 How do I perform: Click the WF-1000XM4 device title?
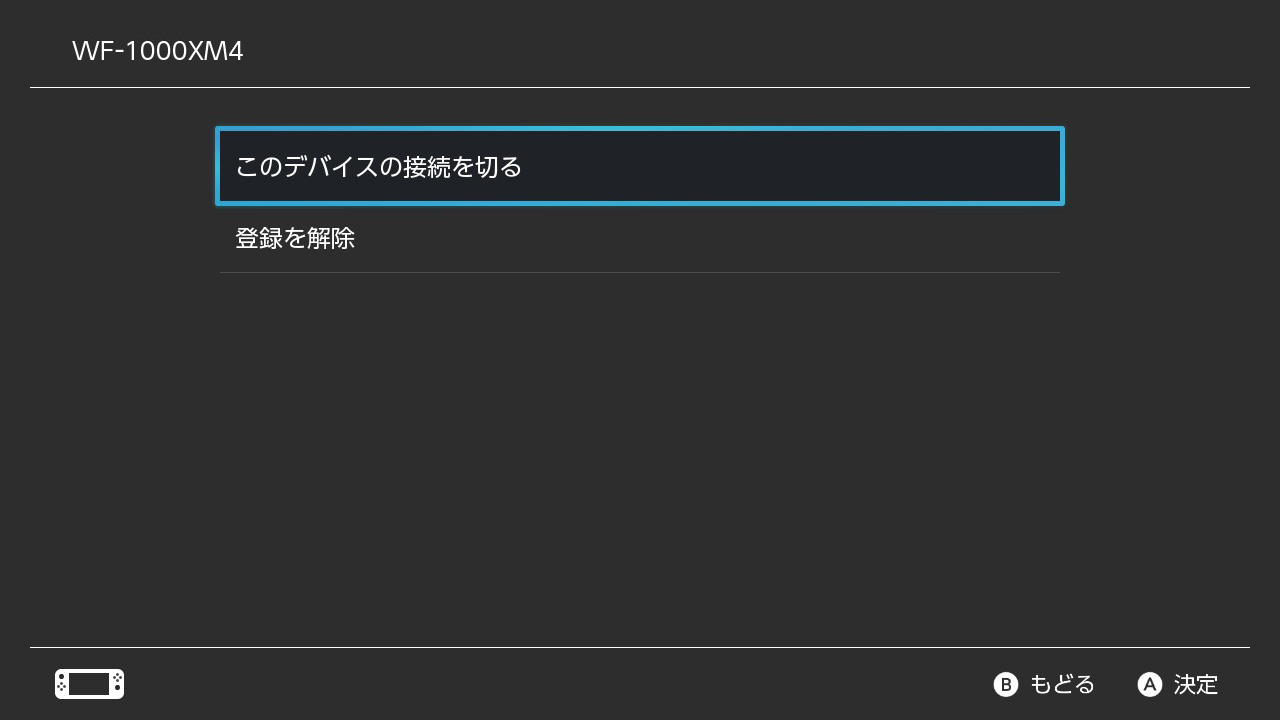tap(158, 51)
